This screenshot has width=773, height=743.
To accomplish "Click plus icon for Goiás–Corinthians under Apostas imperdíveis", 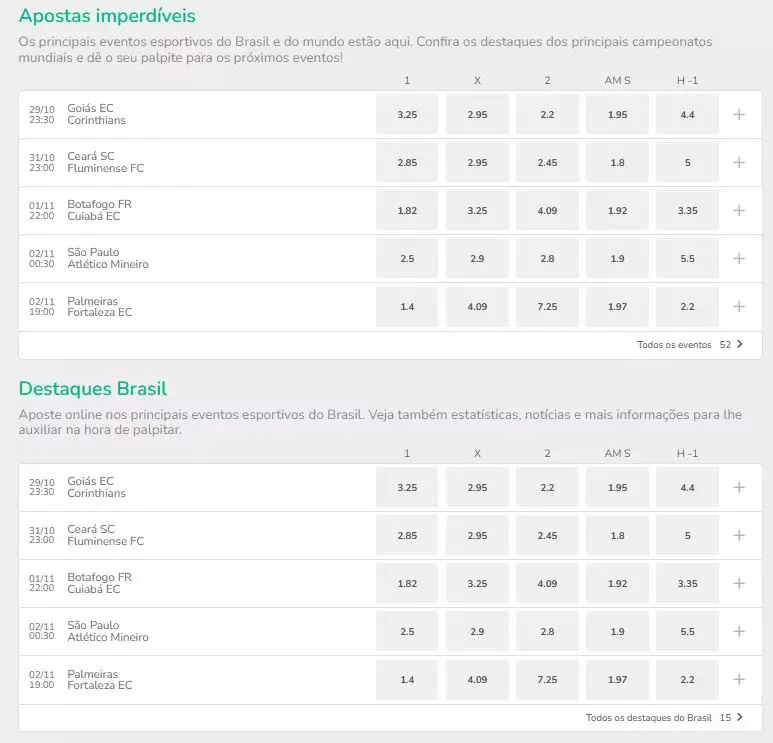I will pos(739,114).
